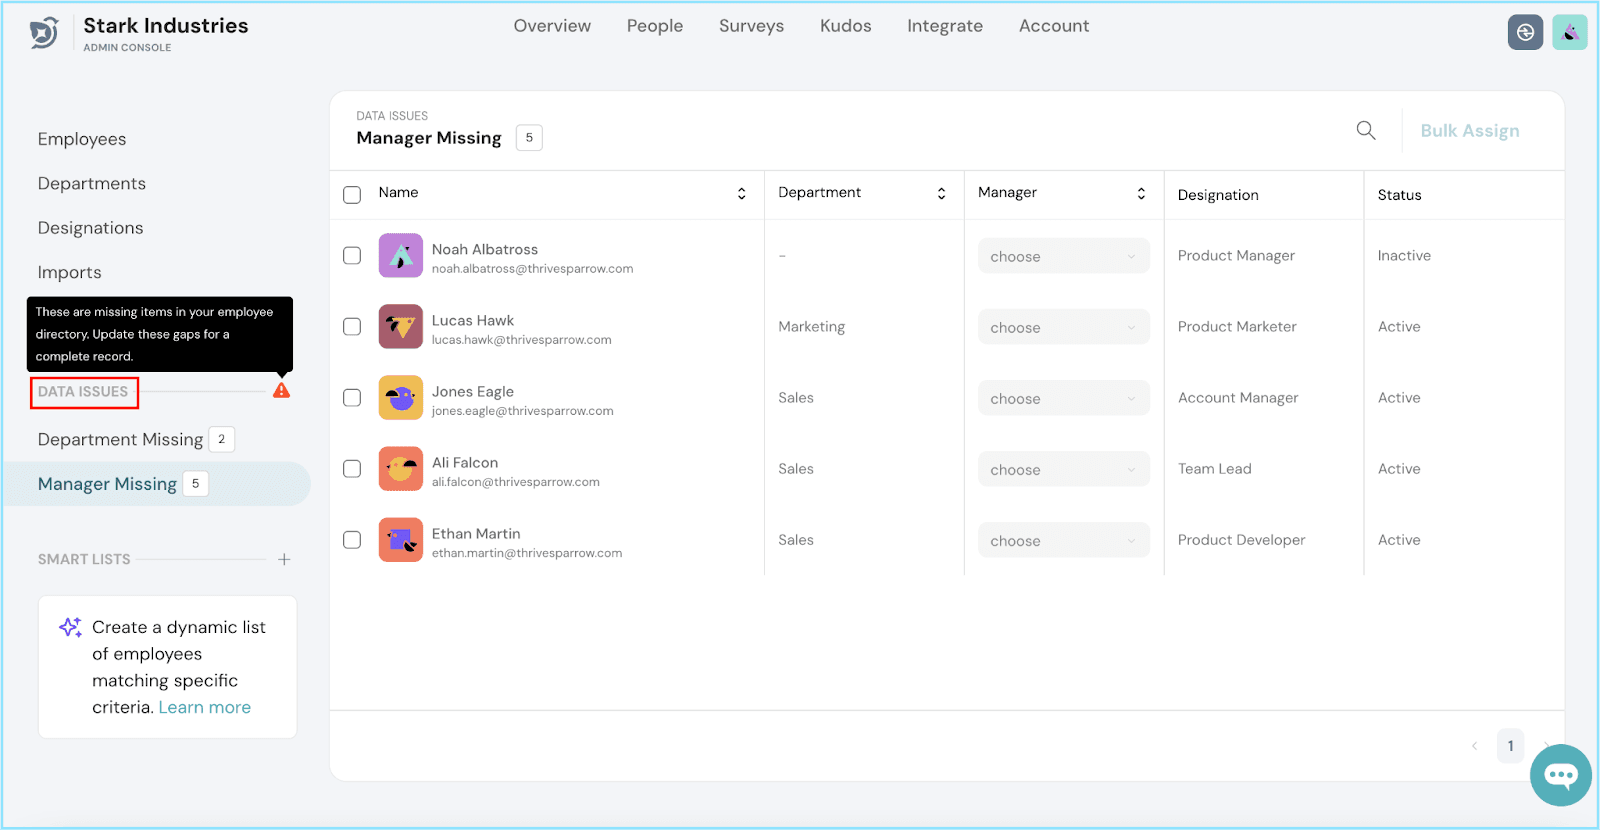This screenshot has height=830, width=1600.
Task: Open the user profile avatar menu
Action: coord(1570,33)
